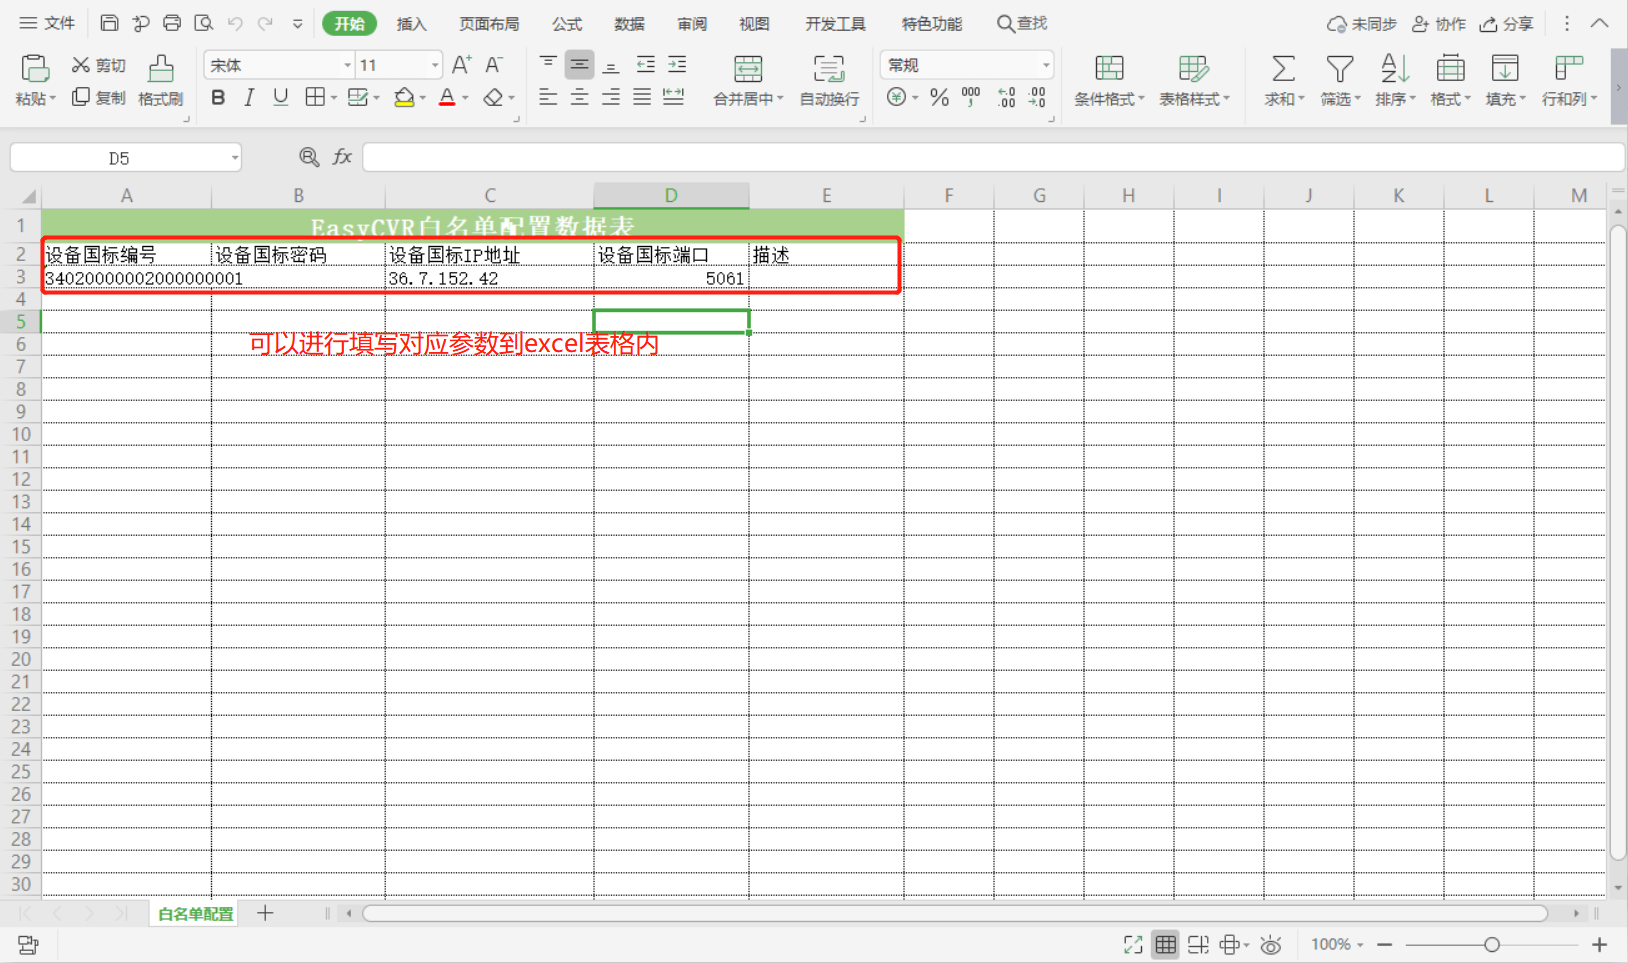Open Print Preview icon
Image resolution: width=1628 pixels, height=963 pixels.
(203, 23)
